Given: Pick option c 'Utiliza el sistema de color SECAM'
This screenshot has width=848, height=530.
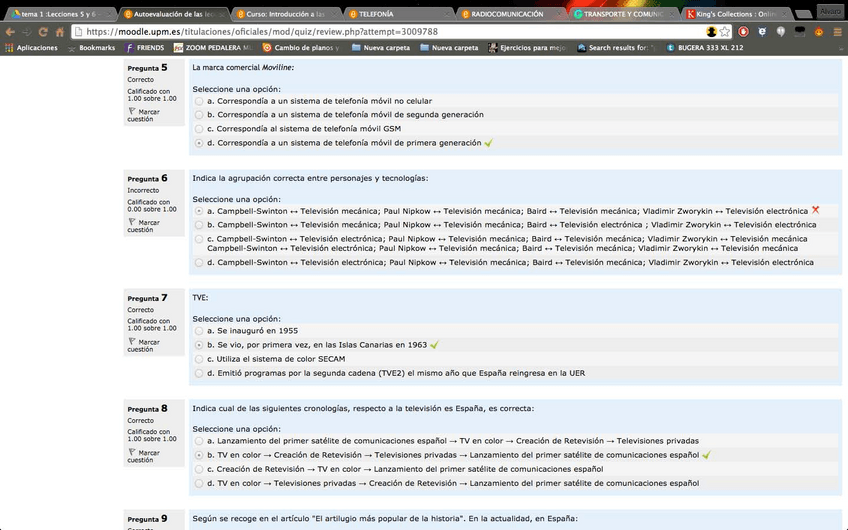Looking at the screenshot, I should (199, 359).
